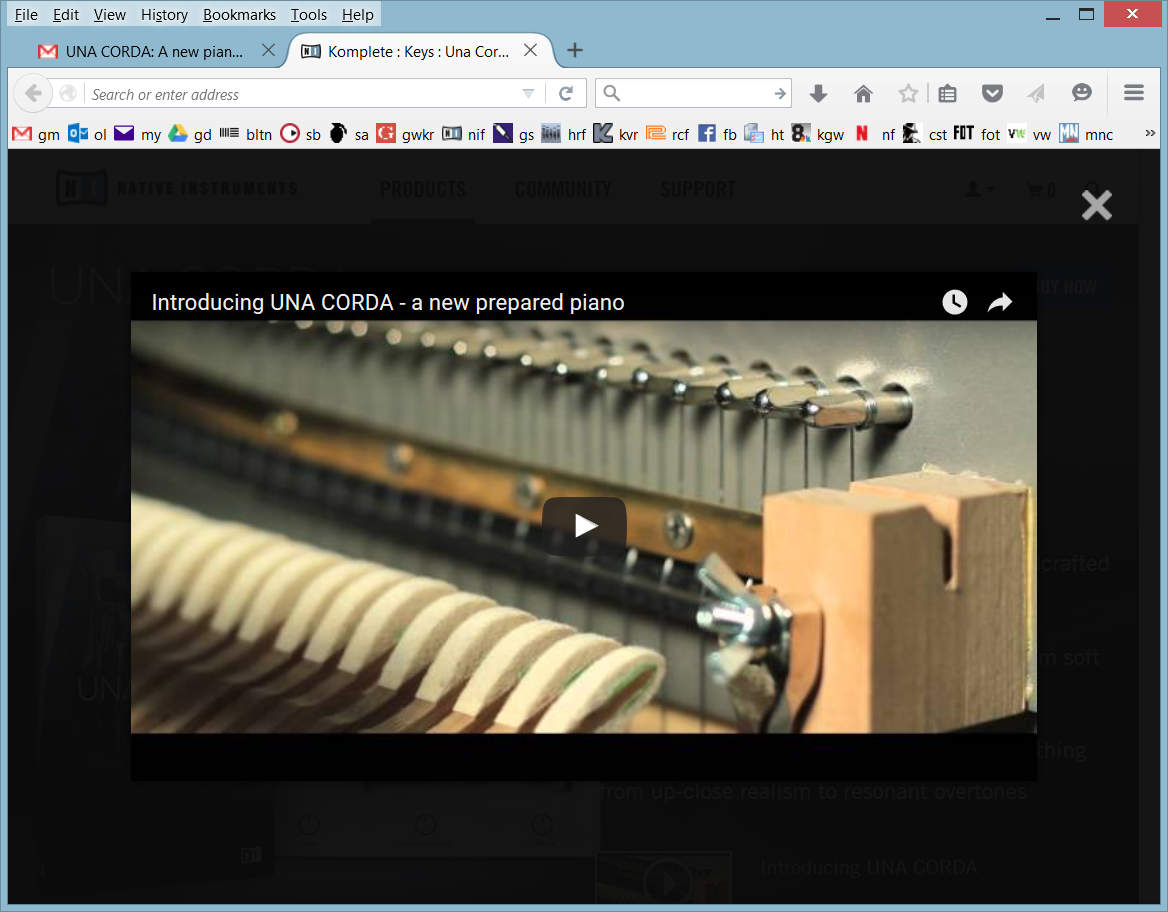
Task: Open the bltn bookmark
Action: pyautogui.click(x=246, y=134)
